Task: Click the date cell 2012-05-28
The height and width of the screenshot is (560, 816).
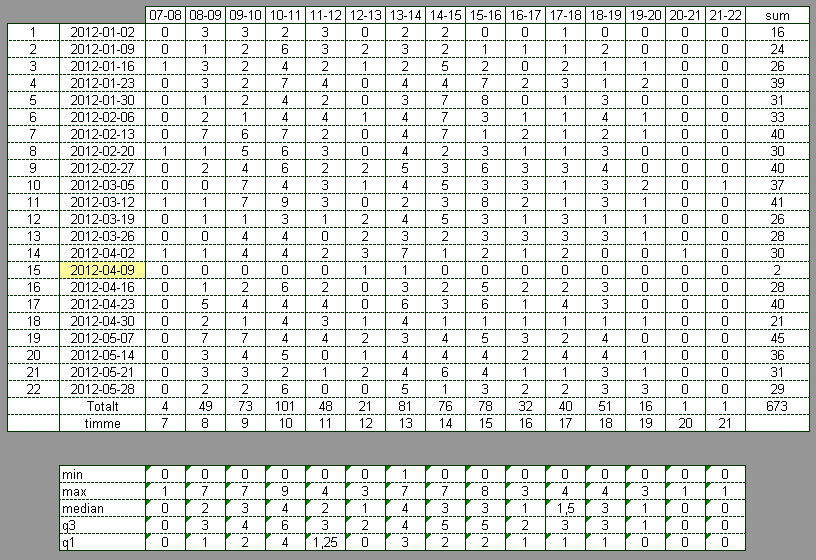Action: point(103,389)
